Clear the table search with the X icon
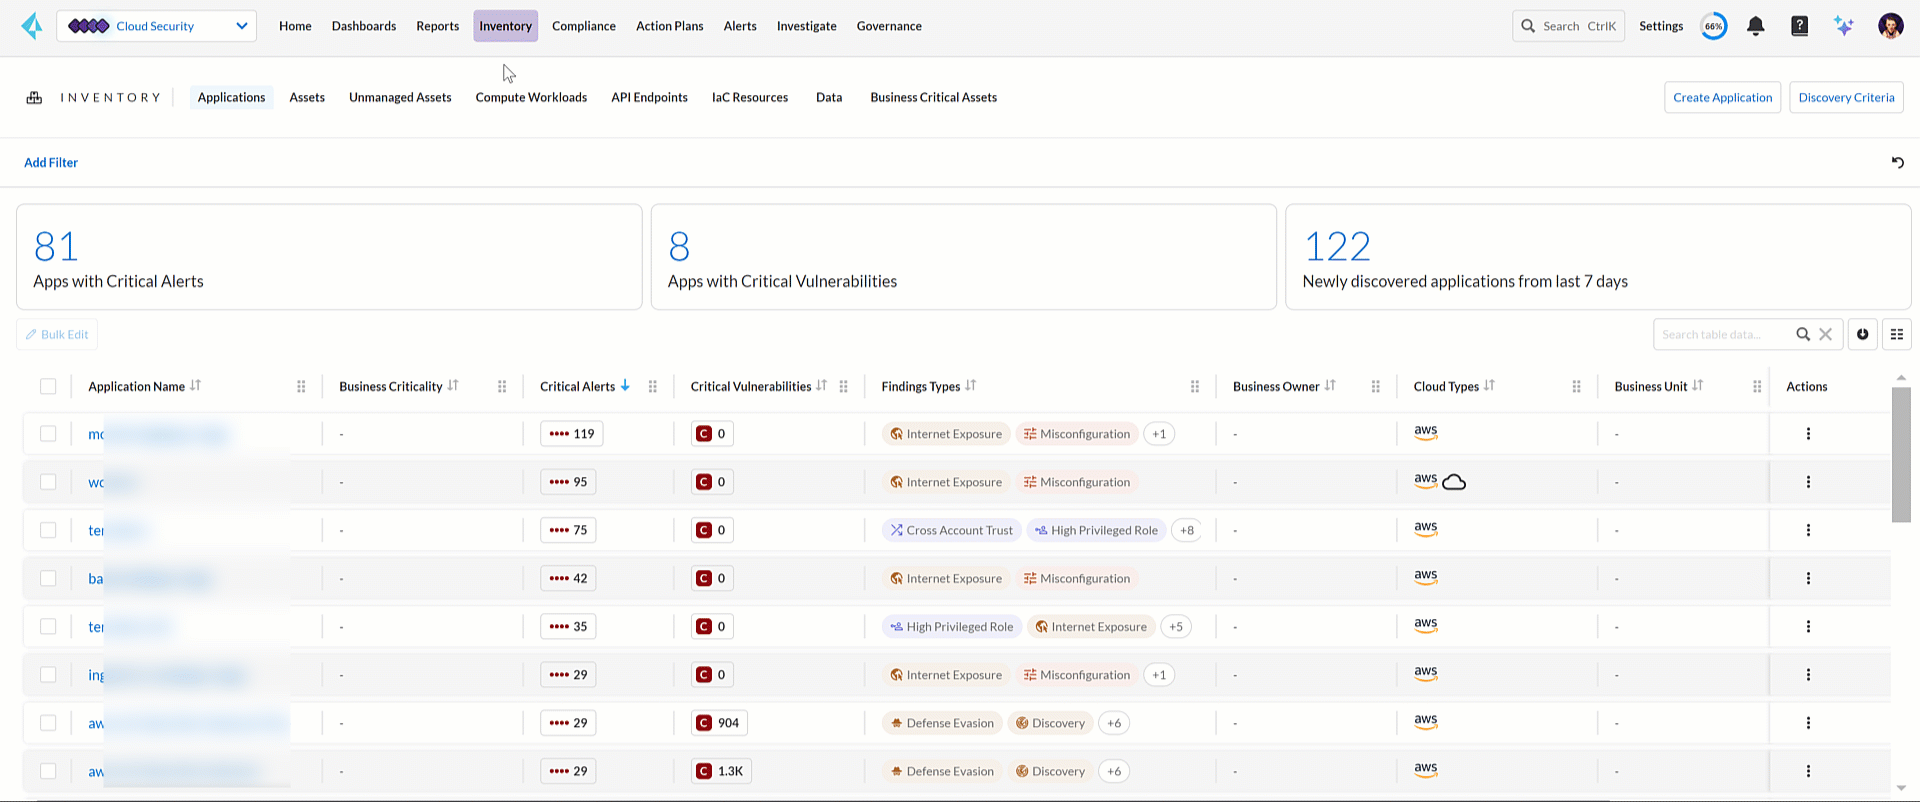 point(1825,334)
